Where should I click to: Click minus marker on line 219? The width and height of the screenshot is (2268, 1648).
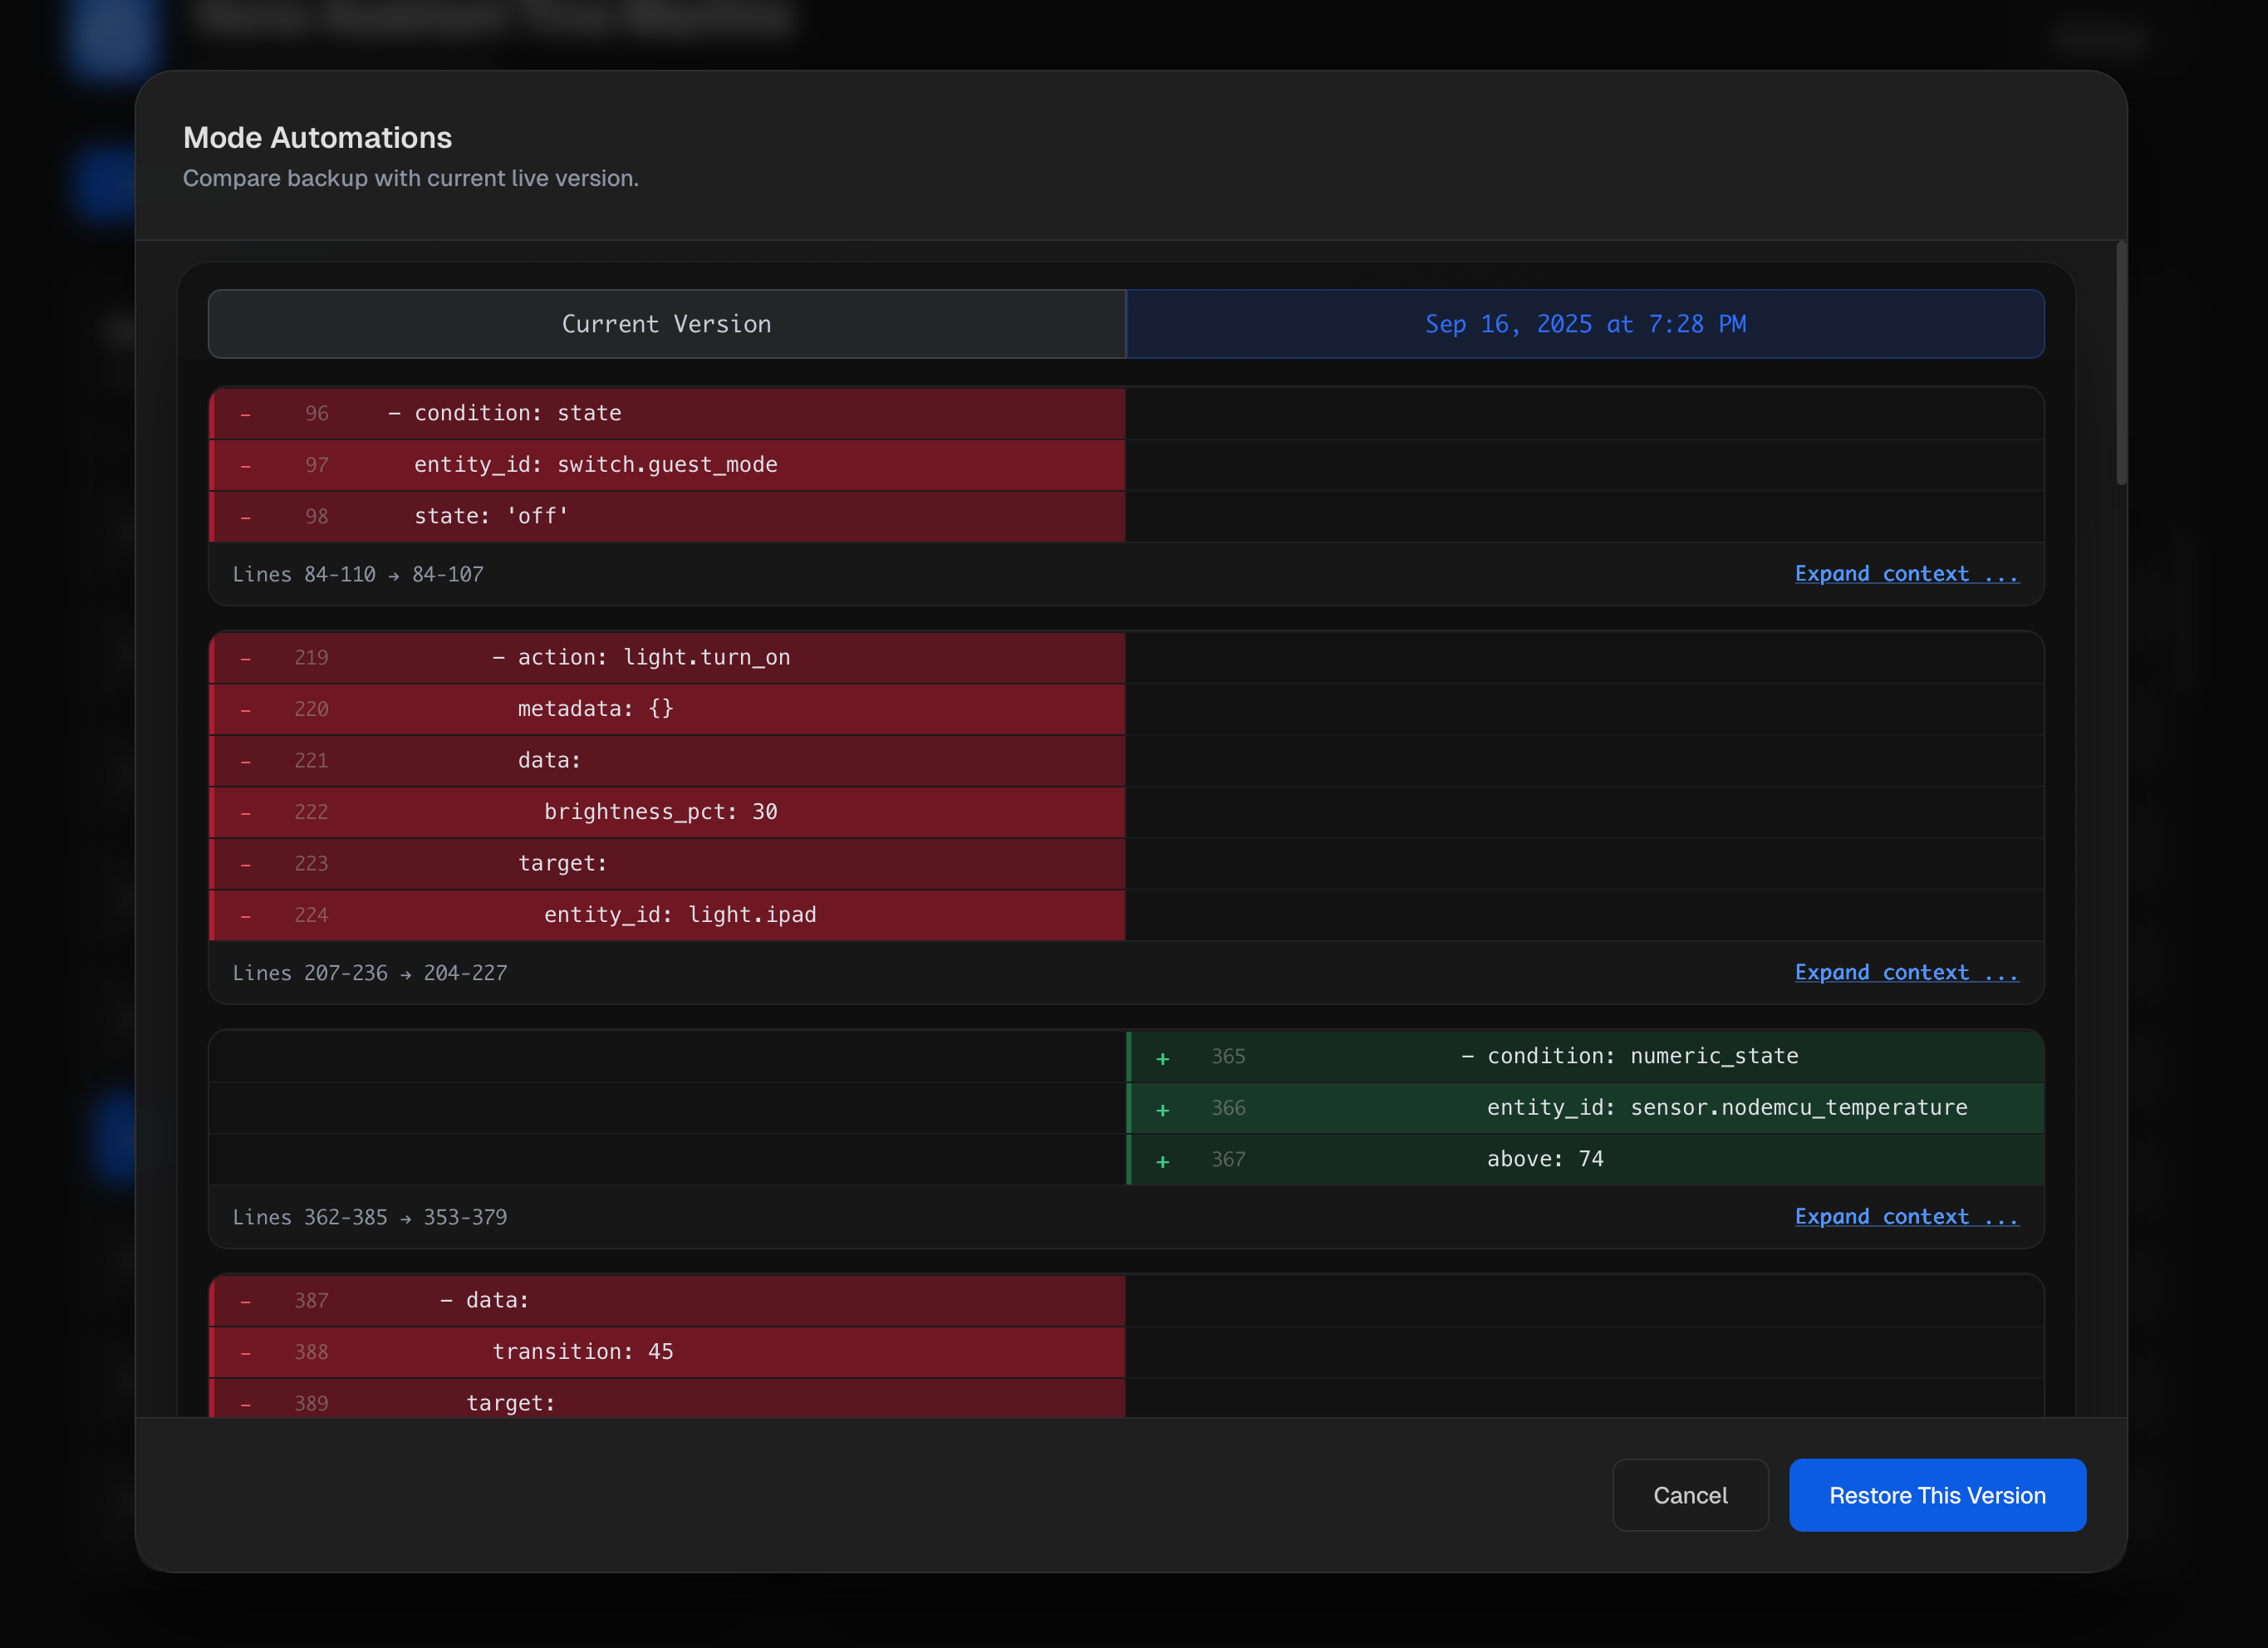click(x=245, y=658)
